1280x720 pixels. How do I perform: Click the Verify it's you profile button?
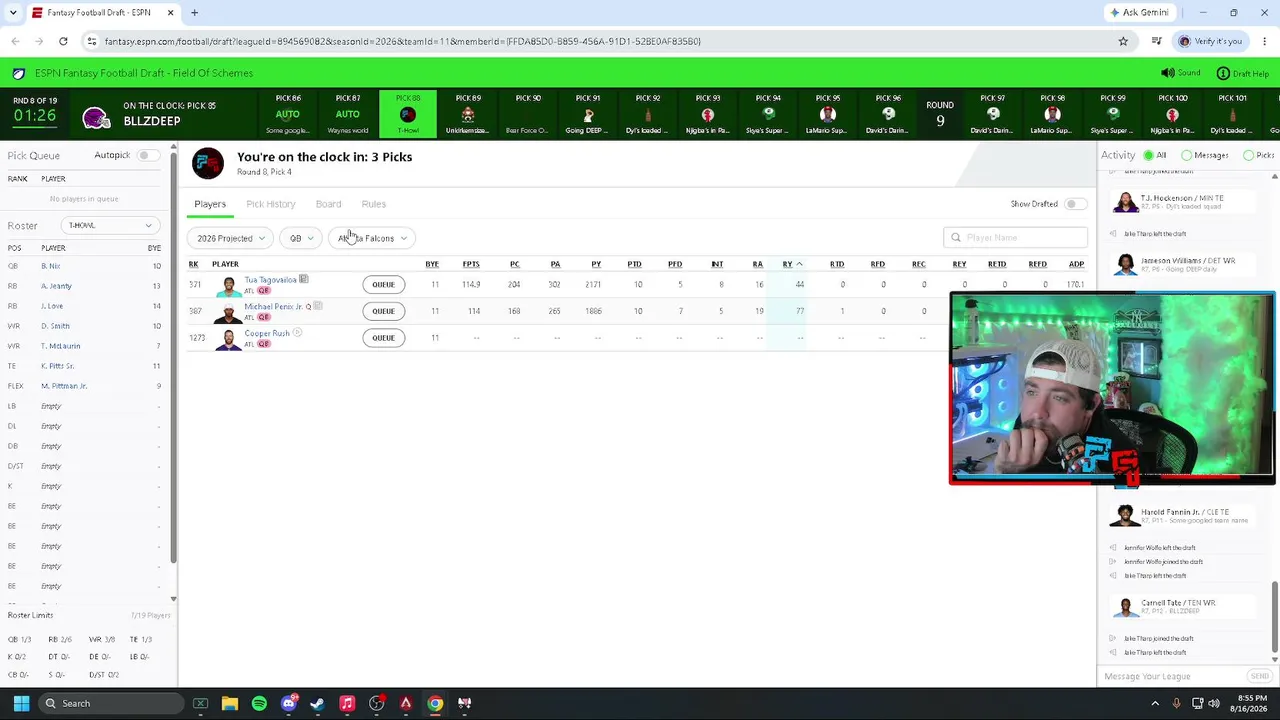point(1209,41)
